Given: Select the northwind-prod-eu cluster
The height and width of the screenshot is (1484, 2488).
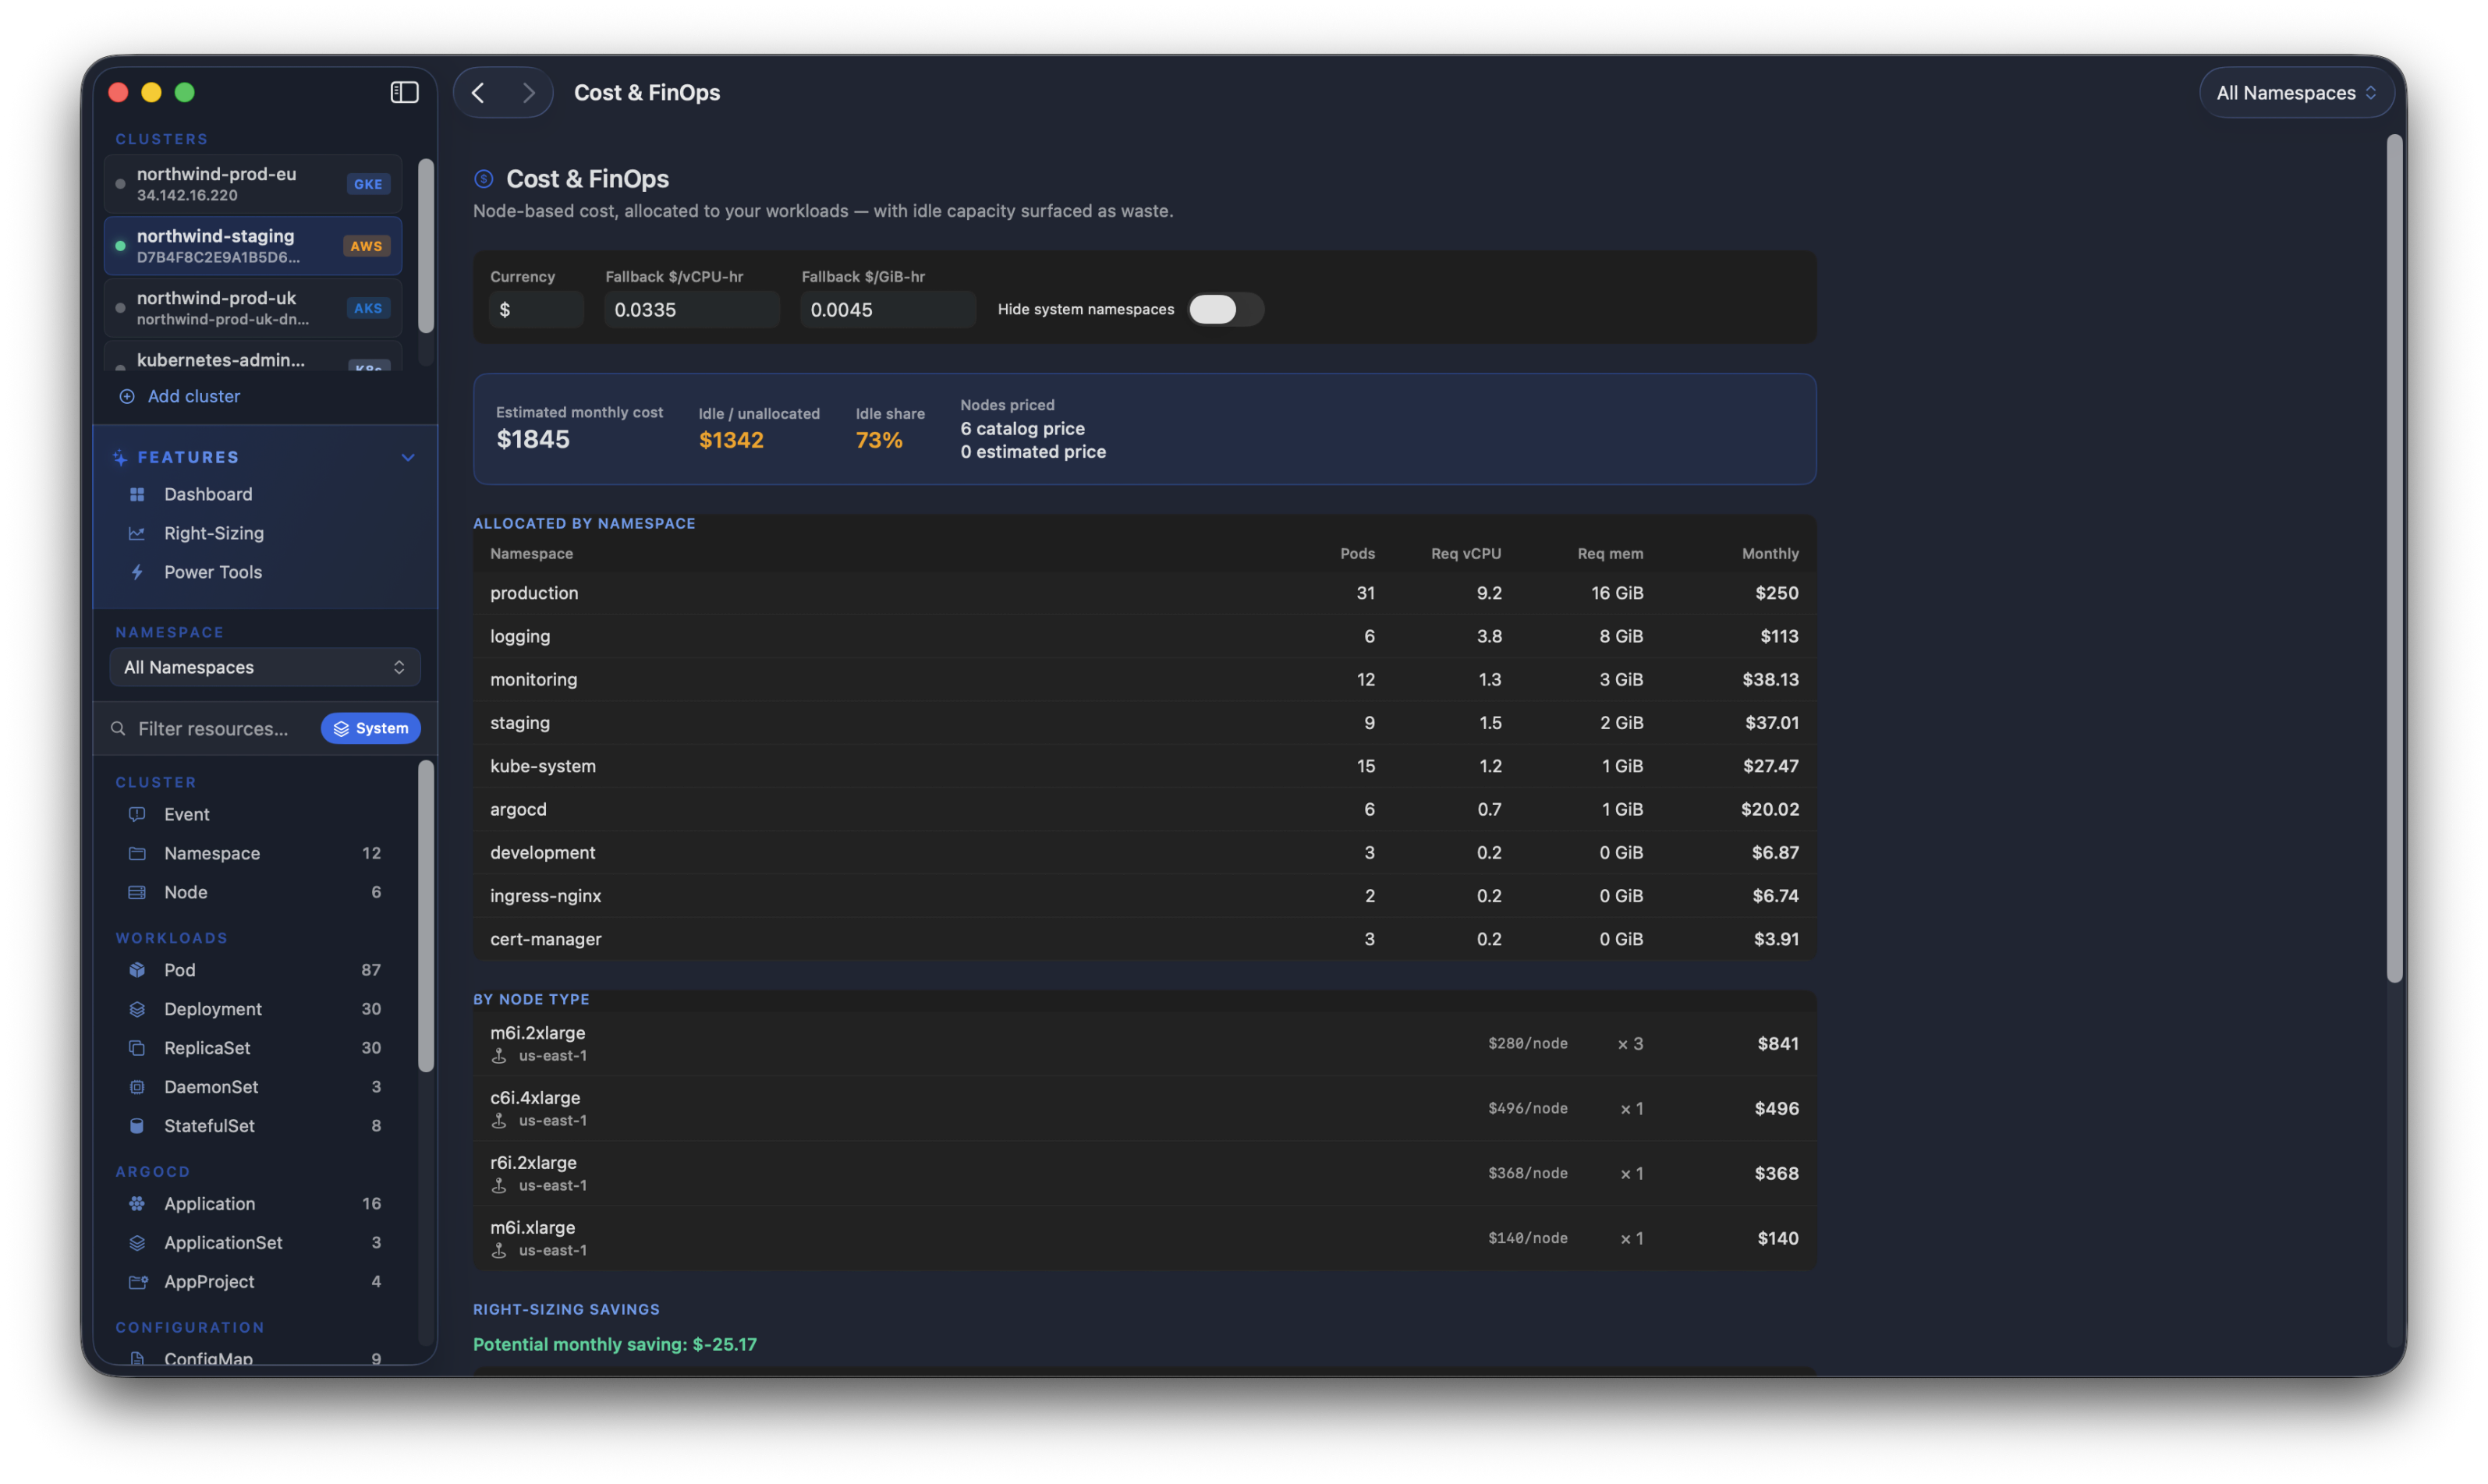Looking at the screenshot, I should click(253, 184).
